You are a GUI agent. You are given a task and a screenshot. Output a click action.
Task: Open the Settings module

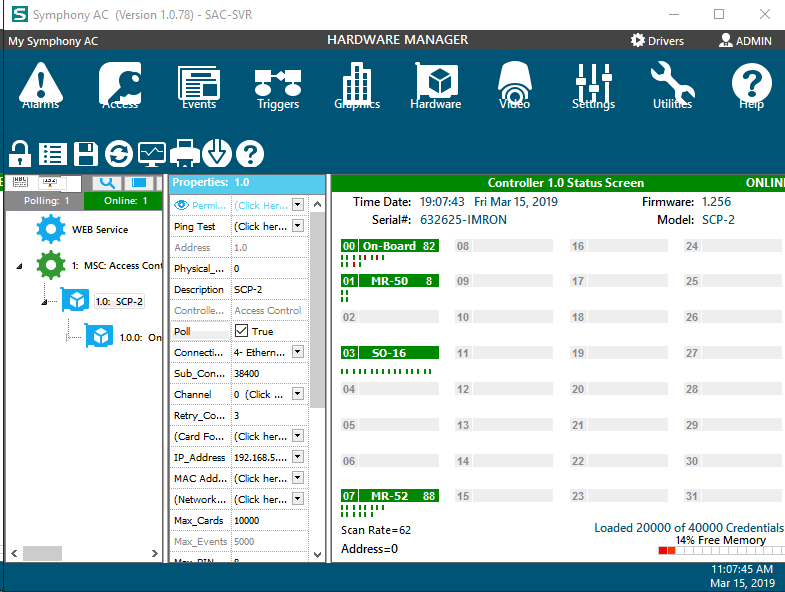593,86
